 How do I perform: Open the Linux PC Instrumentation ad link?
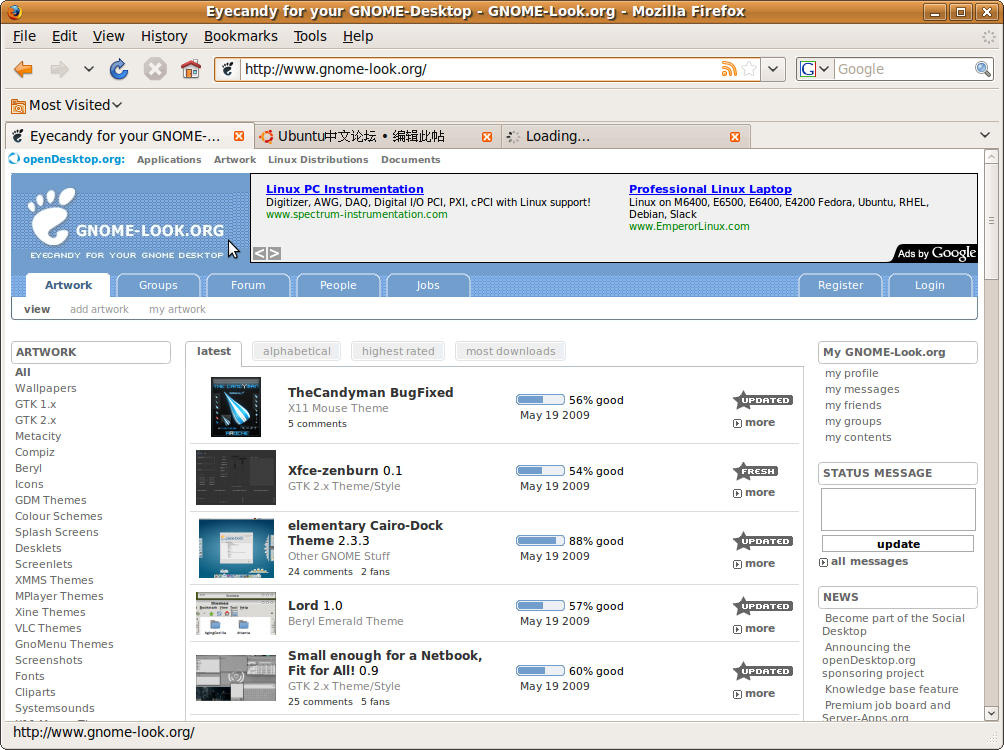coord(344,189)
